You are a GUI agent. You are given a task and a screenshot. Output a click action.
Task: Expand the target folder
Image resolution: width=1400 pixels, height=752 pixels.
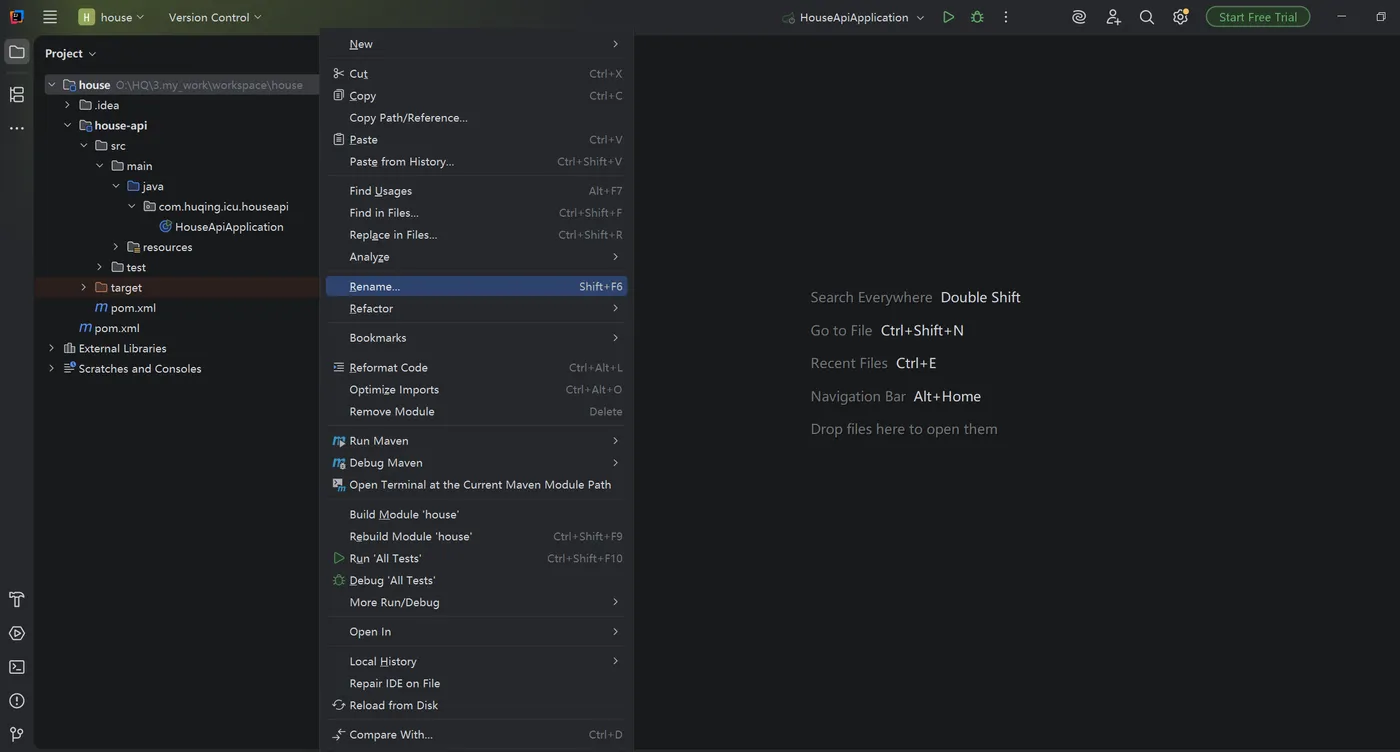[84, 287]
